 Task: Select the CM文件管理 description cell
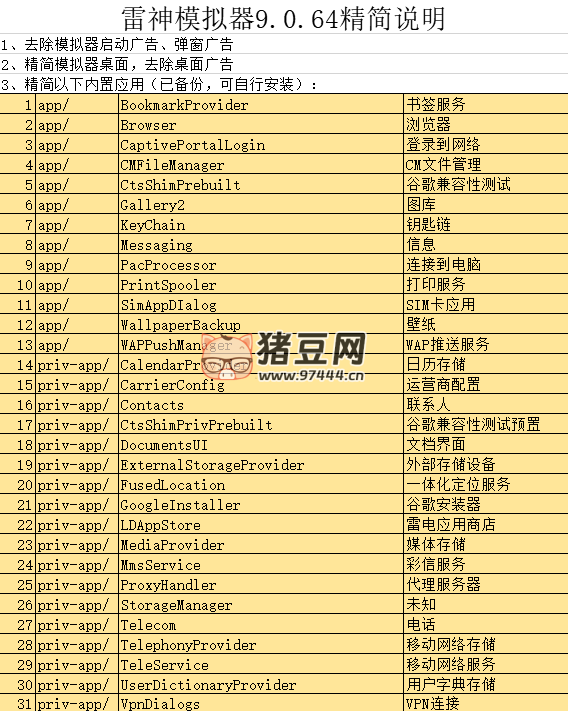tap(486, 164)
